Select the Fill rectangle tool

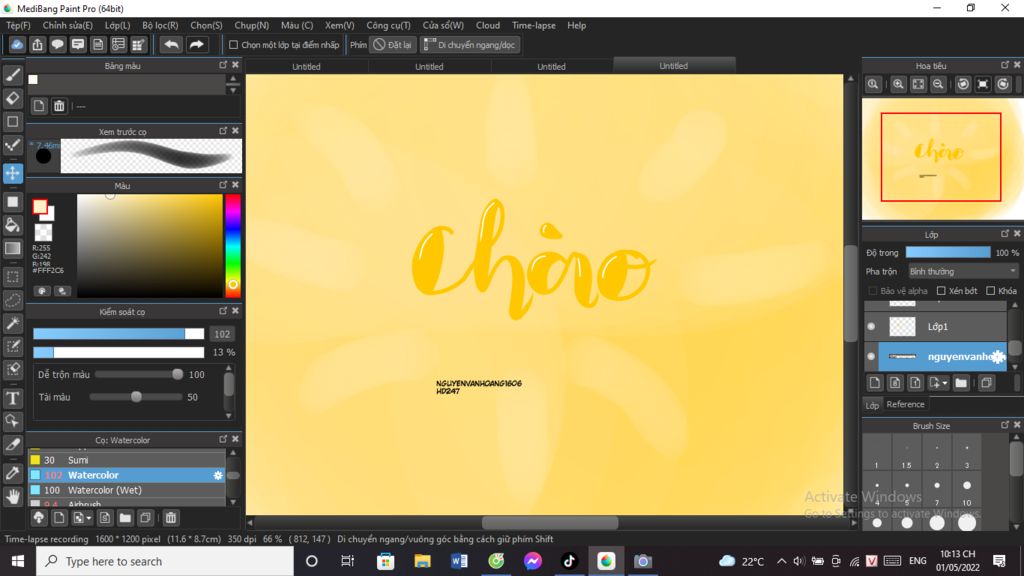coord(12,202)
